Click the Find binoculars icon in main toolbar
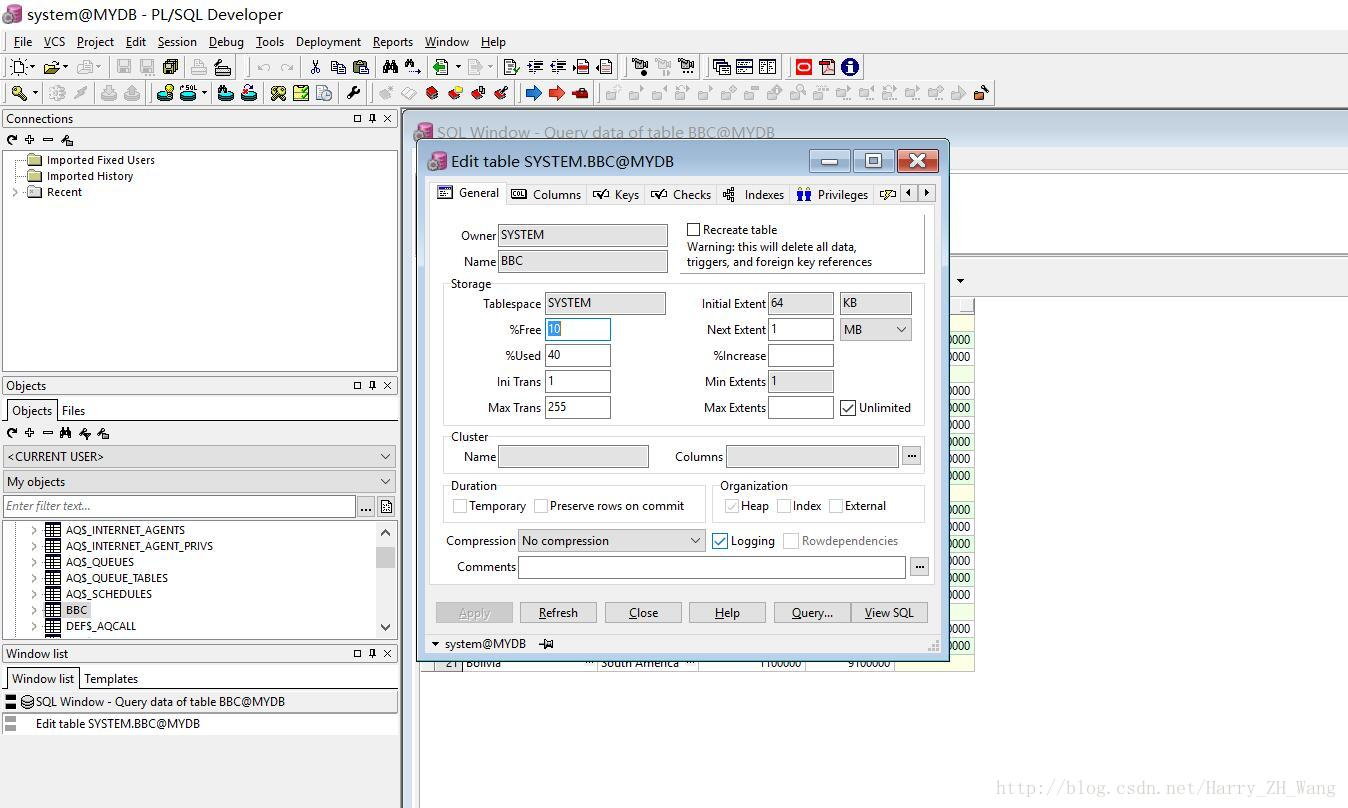This screenshot has width=1348, height=808. point(390,67)
